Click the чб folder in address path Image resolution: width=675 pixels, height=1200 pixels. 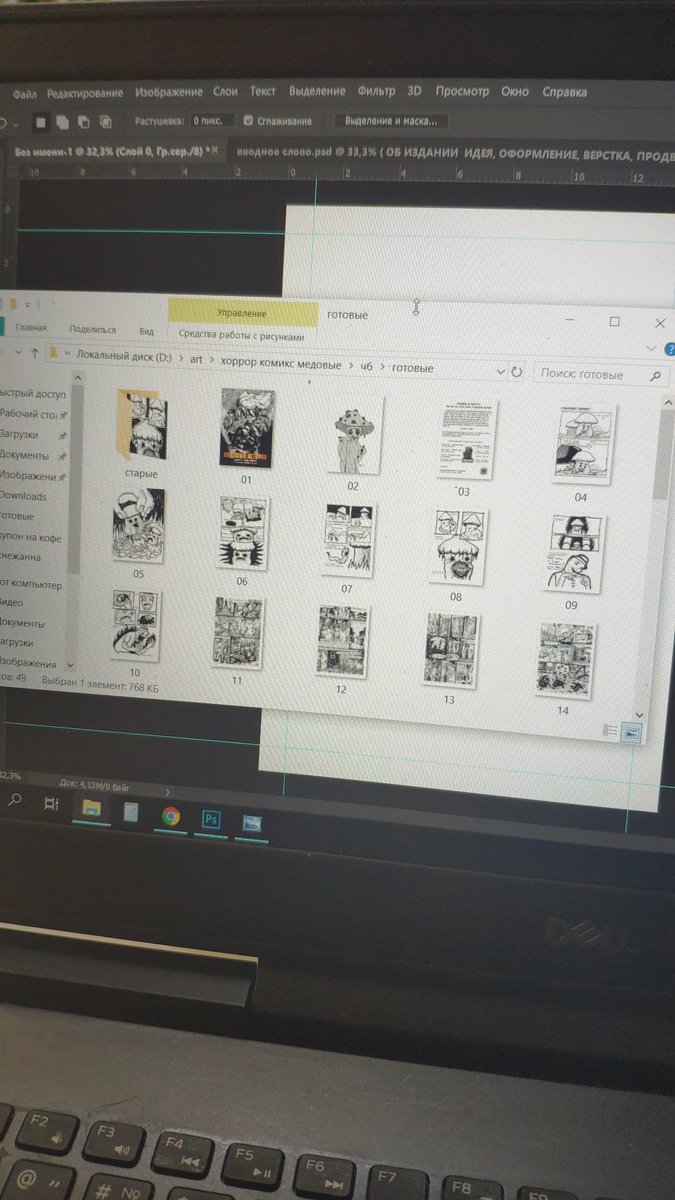pyautogui.click(x=366, y=367)
